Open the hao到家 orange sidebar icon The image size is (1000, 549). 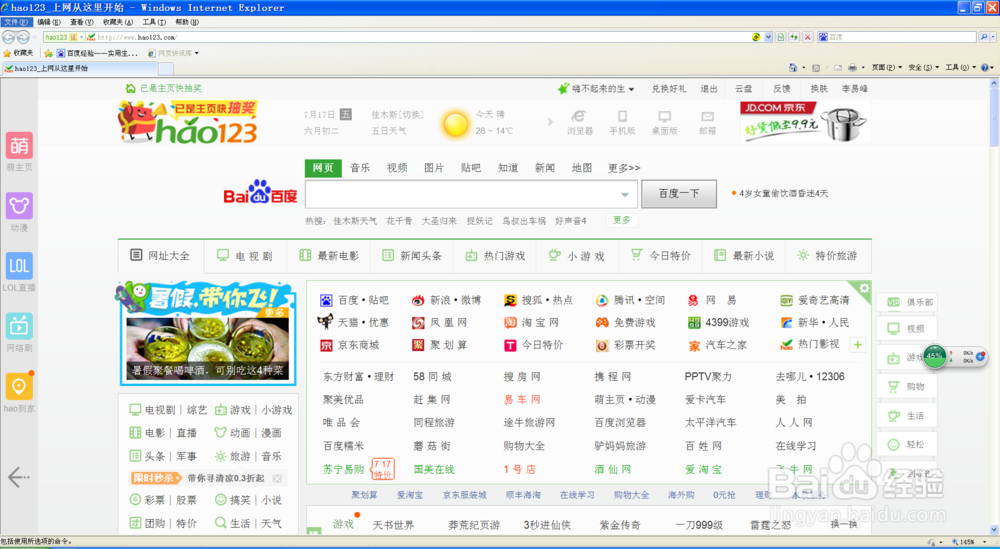coord(19,386)
